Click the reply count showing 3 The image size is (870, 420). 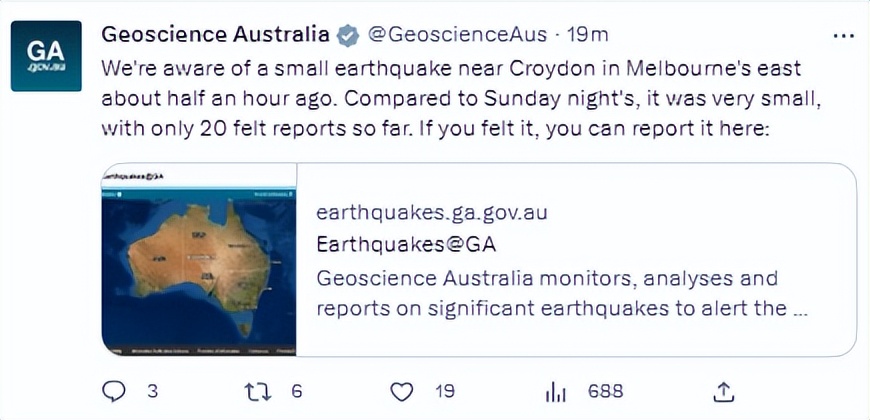point(153,391)
